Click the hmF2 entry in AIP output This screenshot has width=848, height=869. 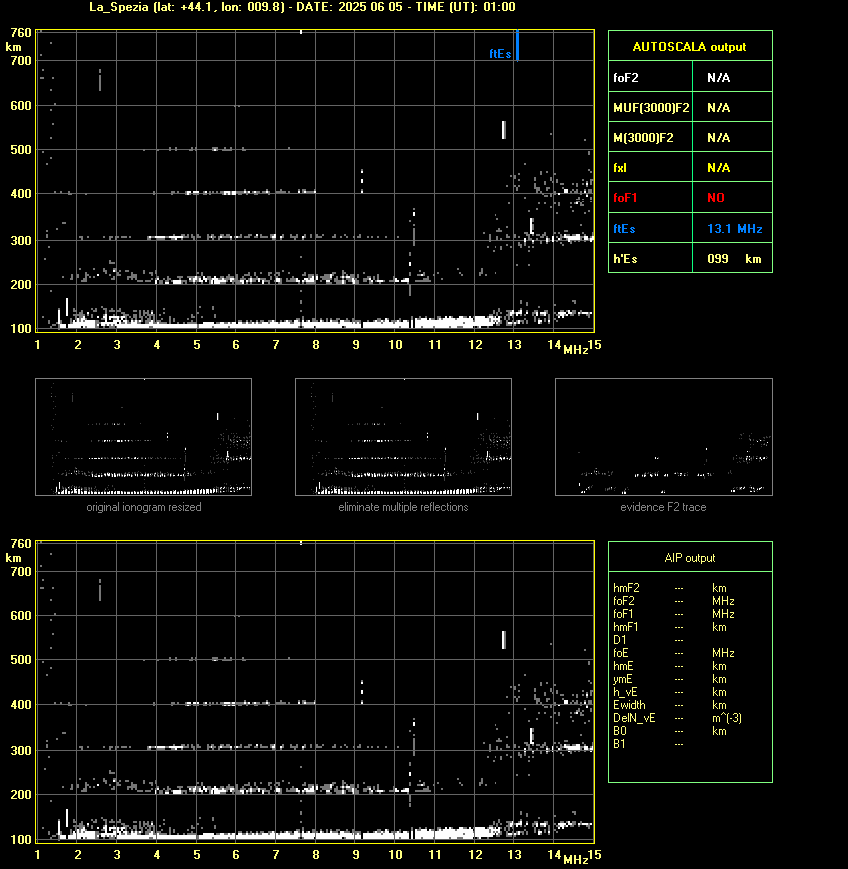626,588
